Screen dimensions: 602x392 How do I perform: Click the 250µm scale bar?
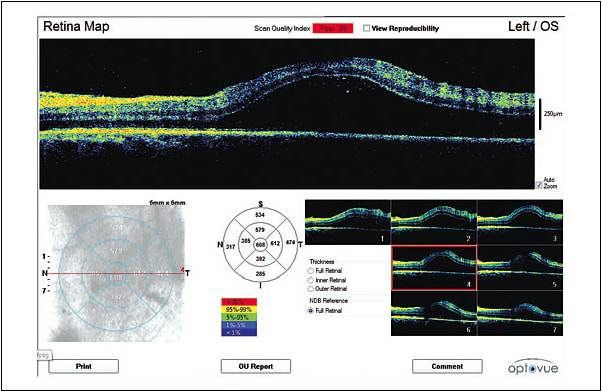(x=540, y=114)
